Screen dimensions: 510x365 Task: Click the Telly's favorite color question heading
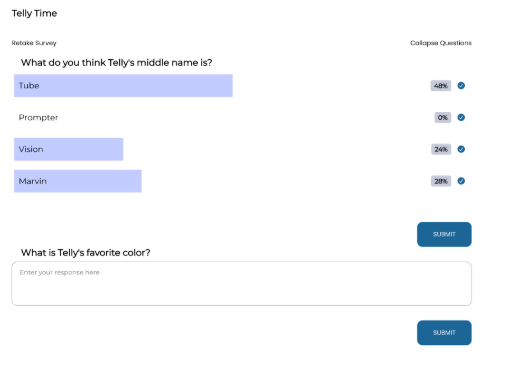85,253
